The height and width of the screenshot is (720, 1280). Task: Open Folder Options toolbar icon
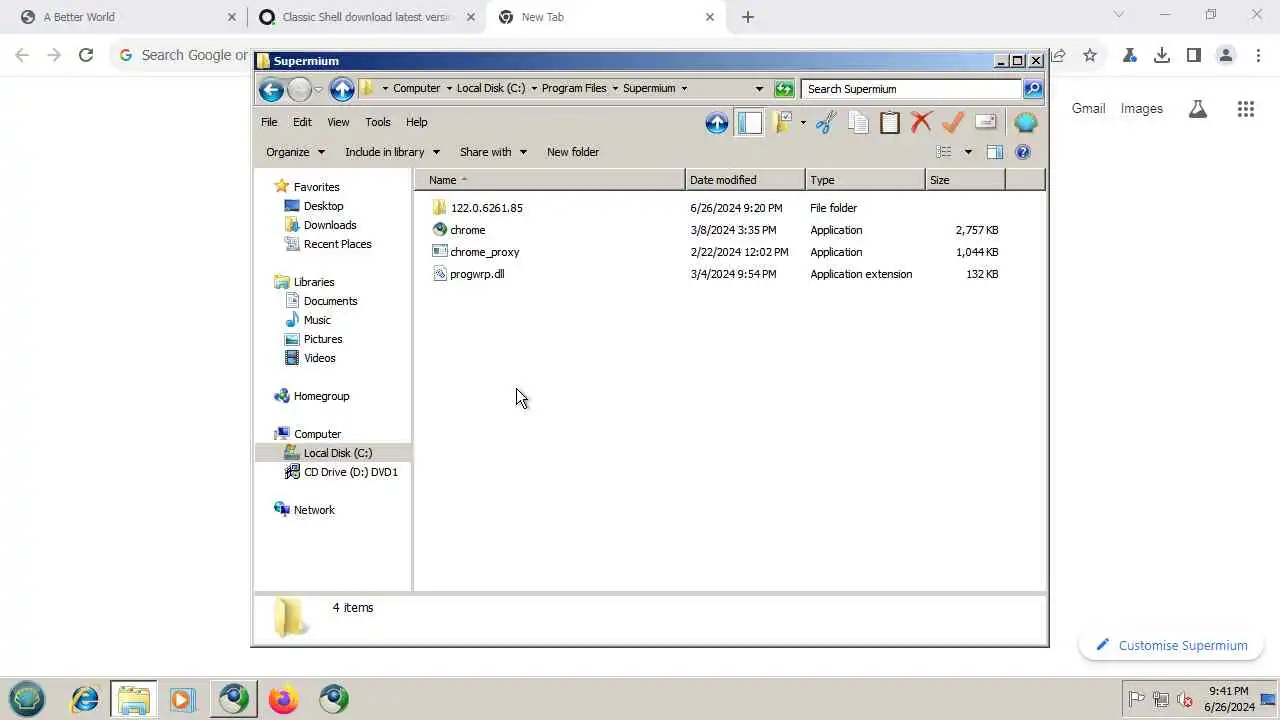click(783, 123)
